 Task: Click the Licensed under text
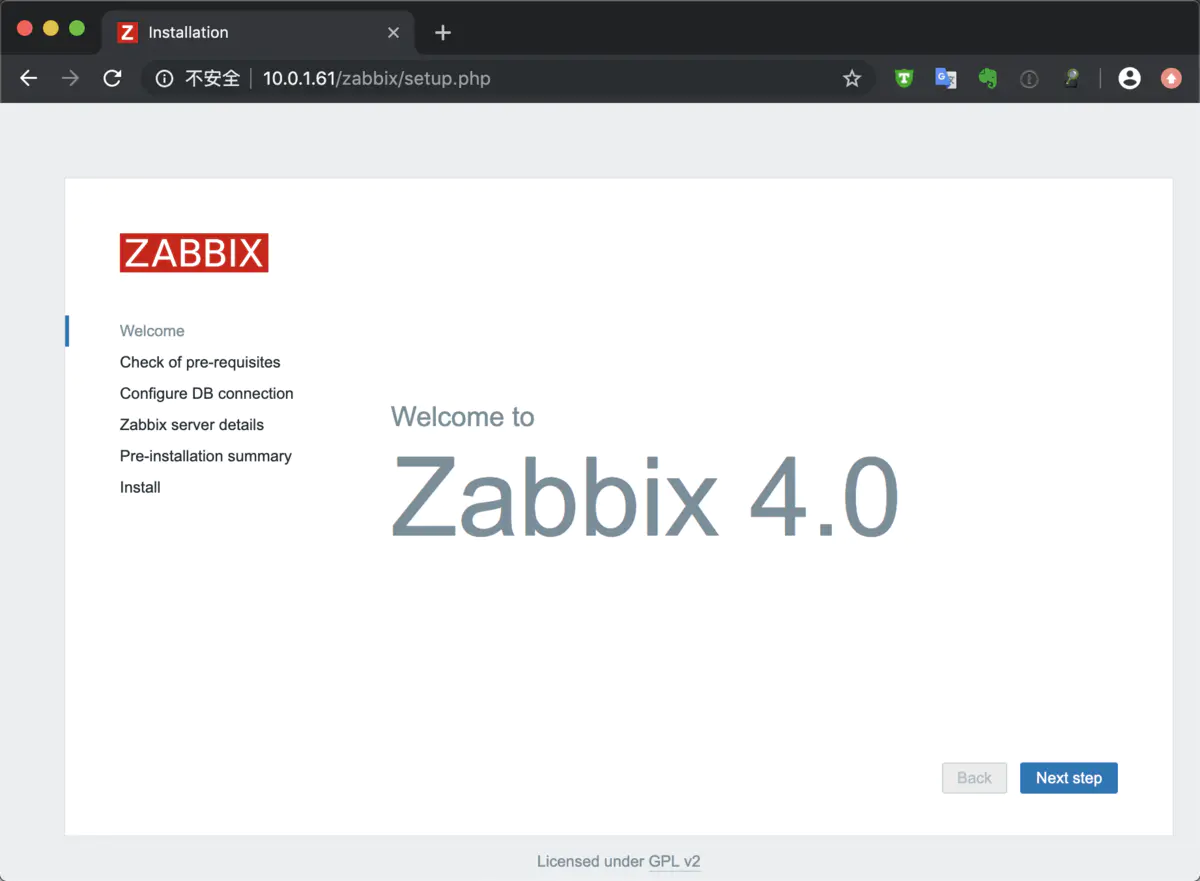pyautogui.click(x=591, y=861)
